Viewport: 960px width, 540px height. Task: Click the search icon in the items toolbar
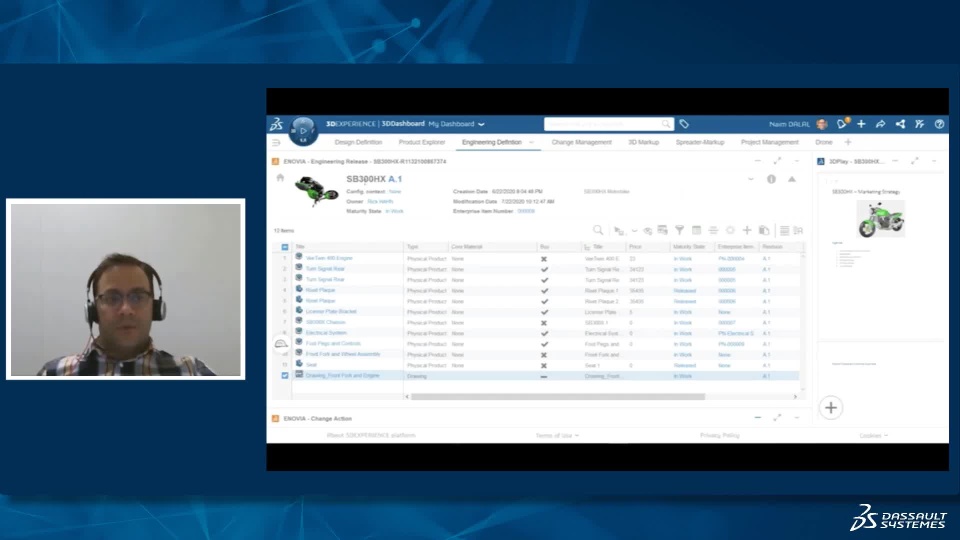pyautogui.click(x=598, y=230)
